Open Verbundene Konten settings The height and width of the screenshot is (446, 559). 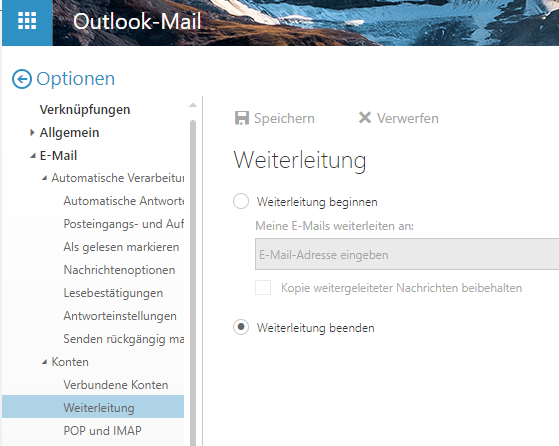tap(116, 385)
